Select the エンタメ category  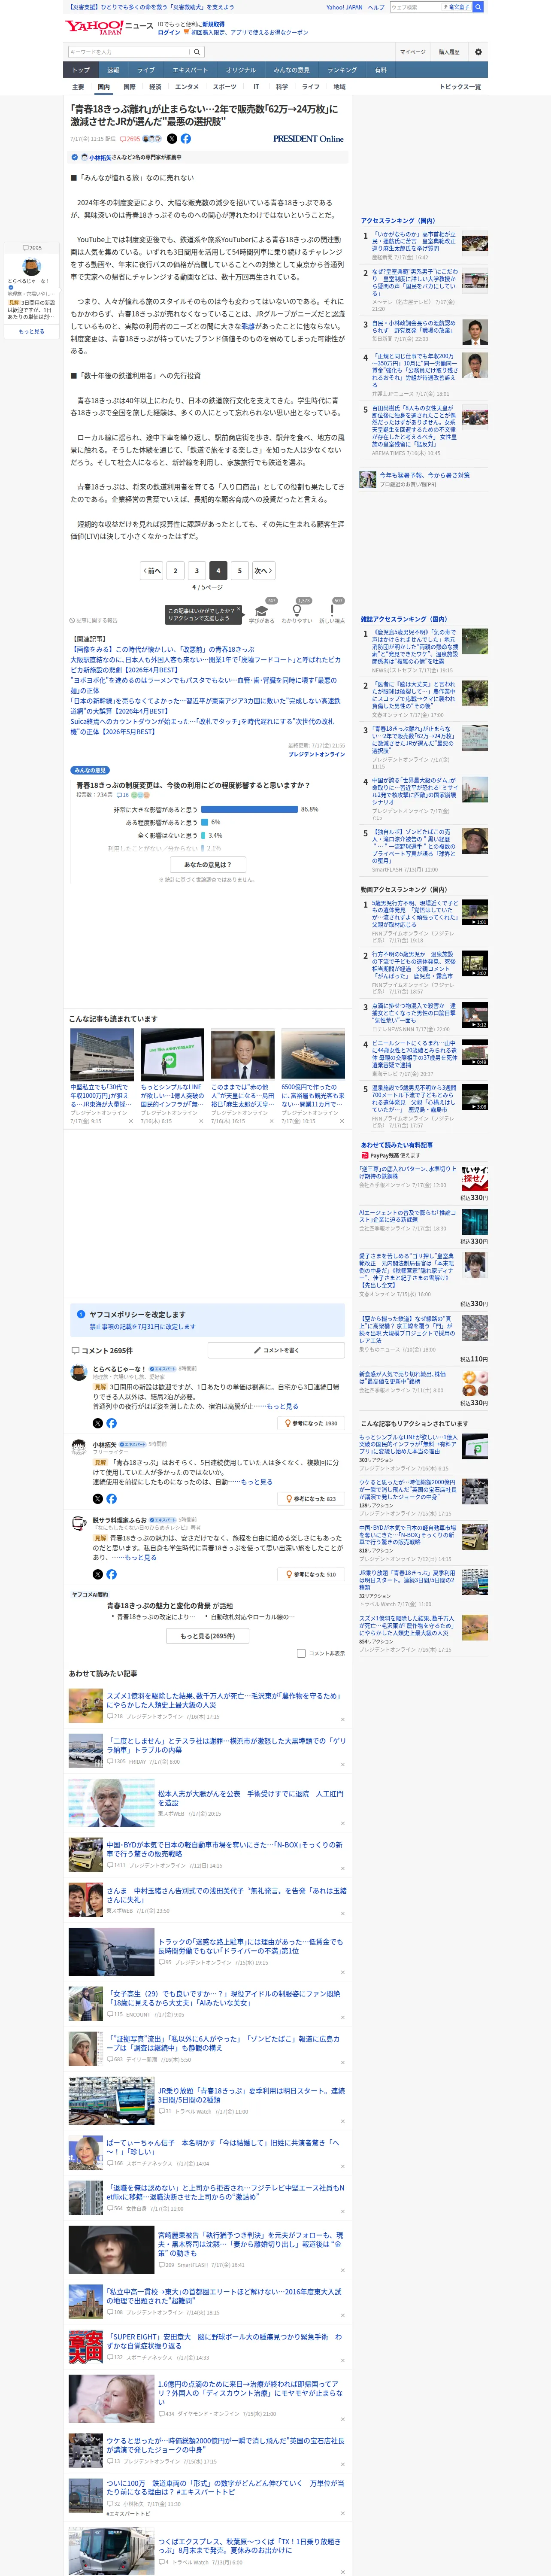187,87
